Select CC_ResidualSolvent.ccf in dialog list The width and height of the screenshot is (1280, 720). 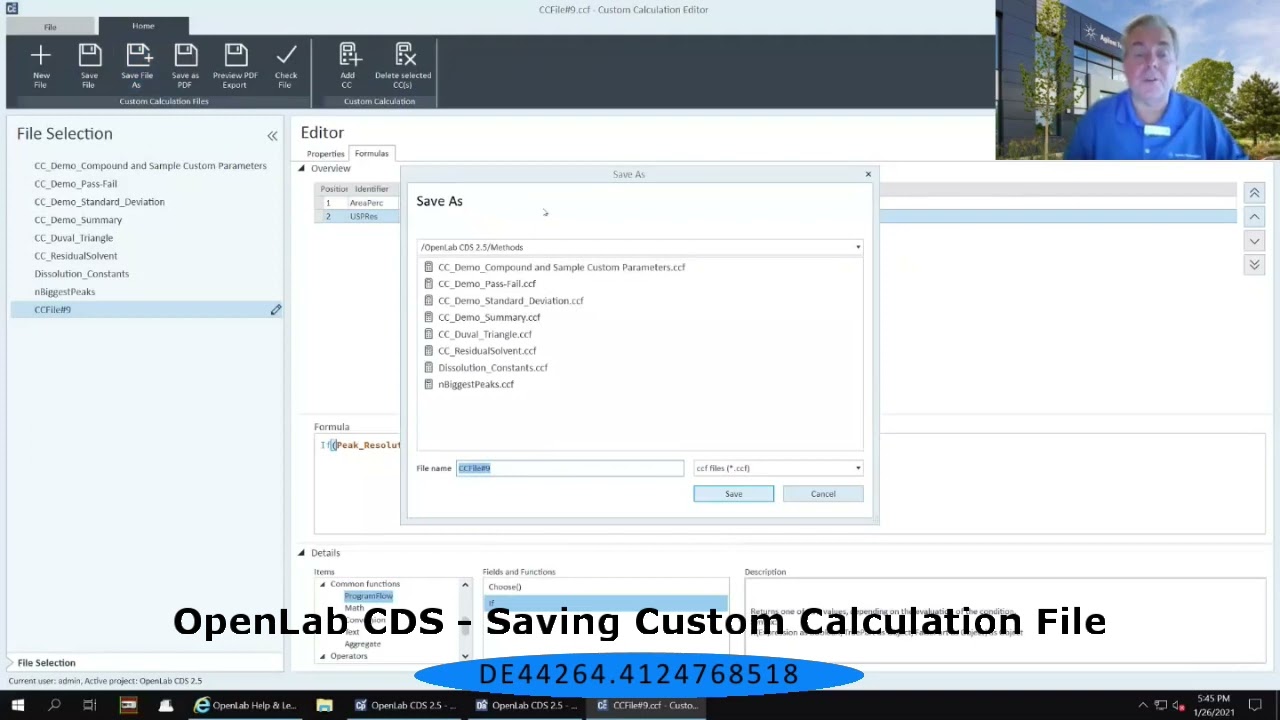(487, 351)
